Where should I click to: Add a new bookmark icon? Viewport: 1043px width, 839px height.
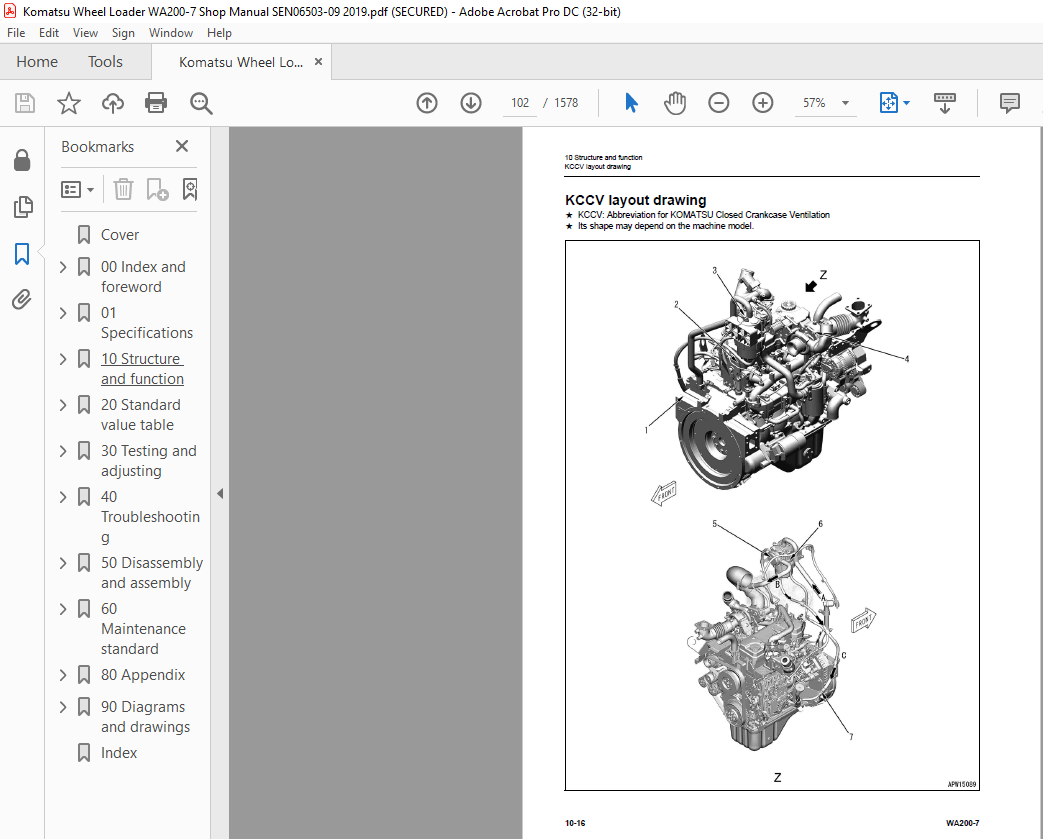[157, 190]
